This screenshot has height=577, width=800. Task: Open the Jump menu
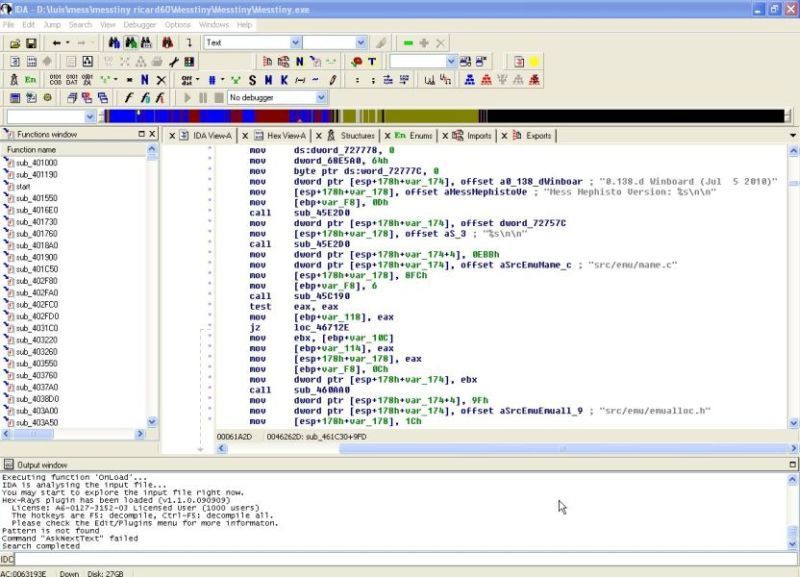52,24
